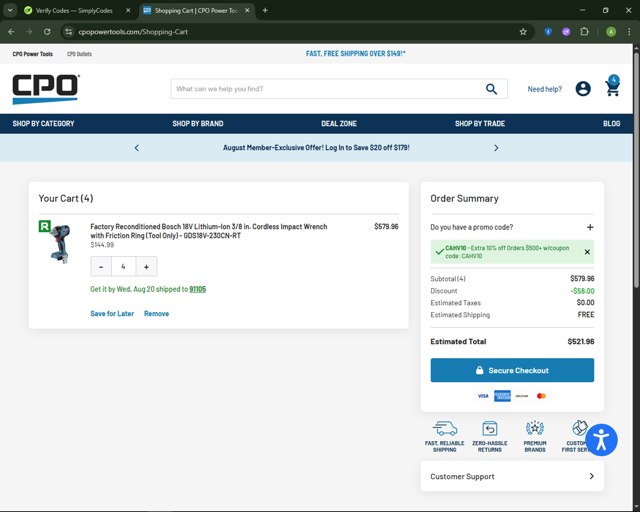
Task: Click the August Member-Exclusive Offer banner text
Action: (x=316, y=148)
